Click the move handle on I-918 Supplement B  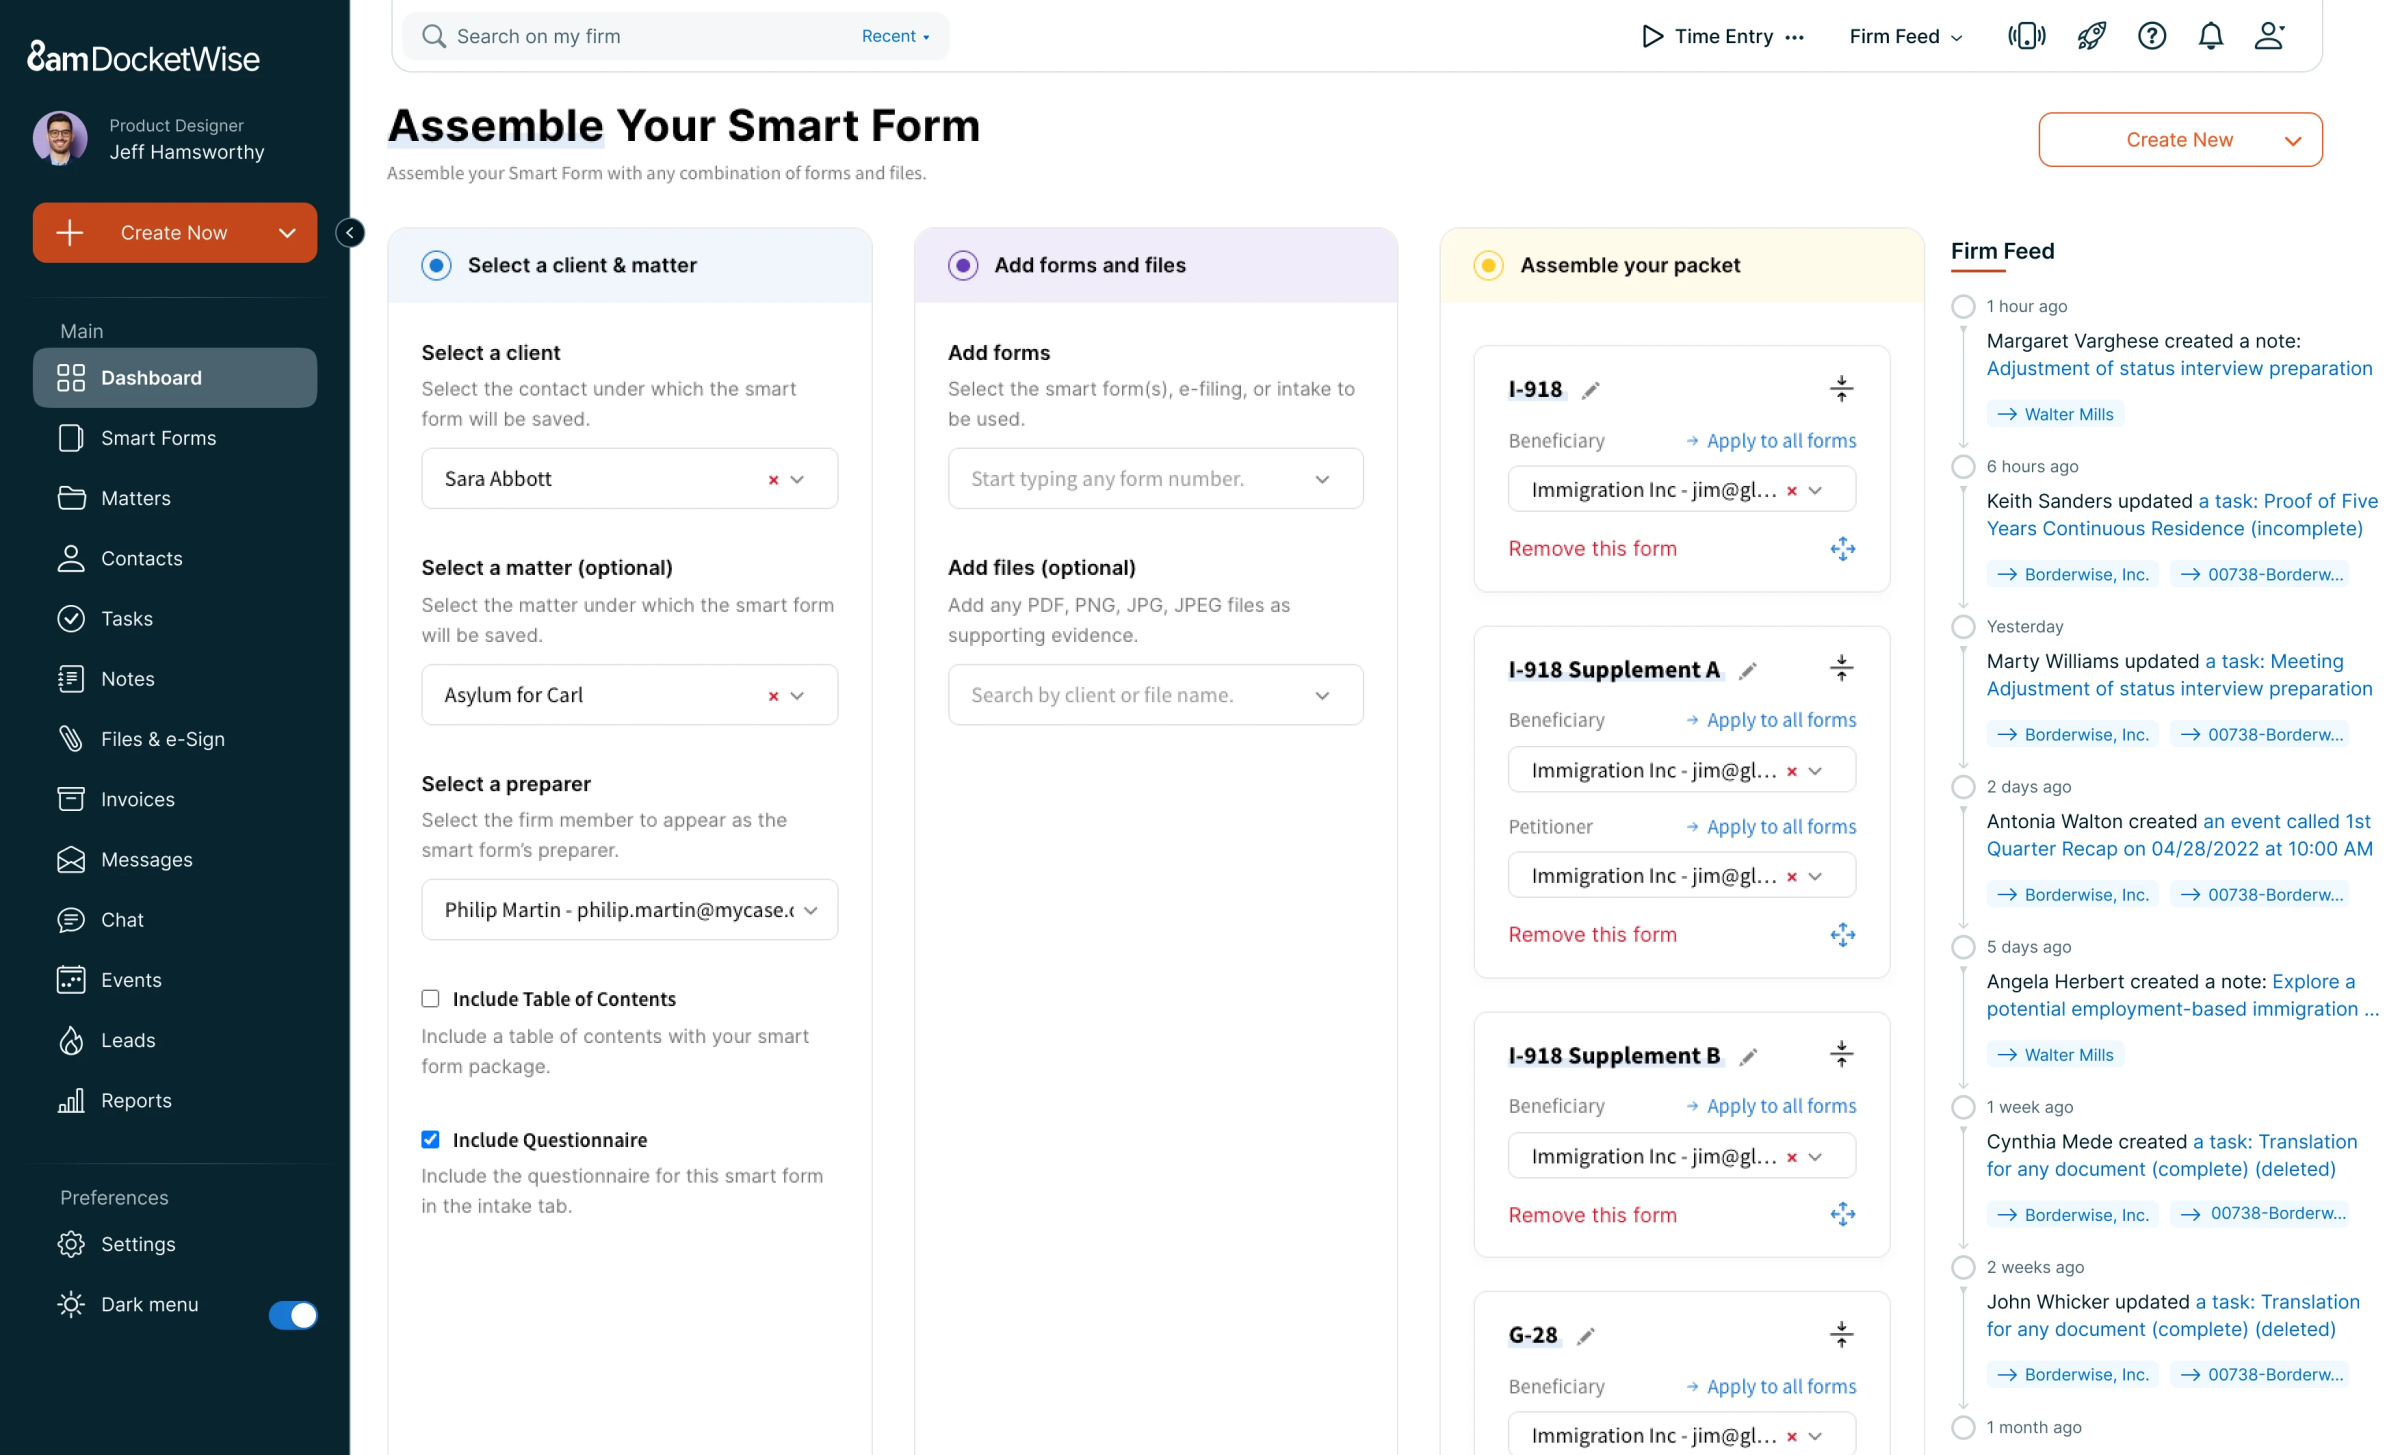[x=1842, y=1215]
